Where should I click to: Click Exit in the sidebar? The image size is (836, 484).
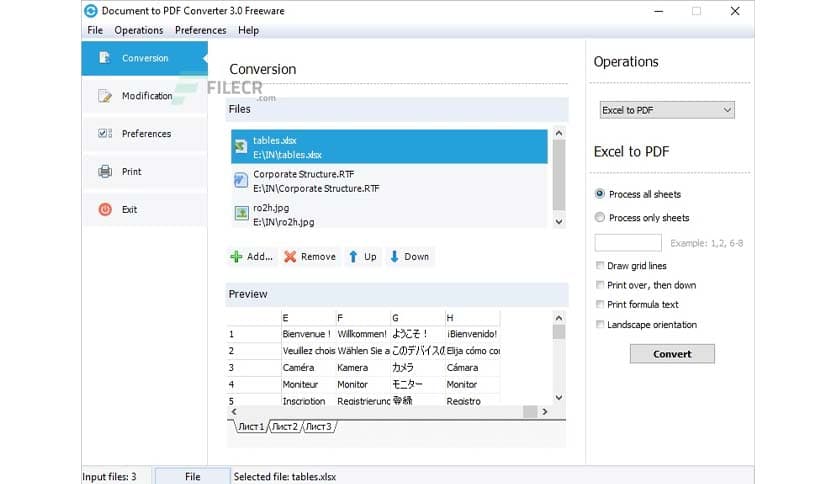[x=144, y=209]
